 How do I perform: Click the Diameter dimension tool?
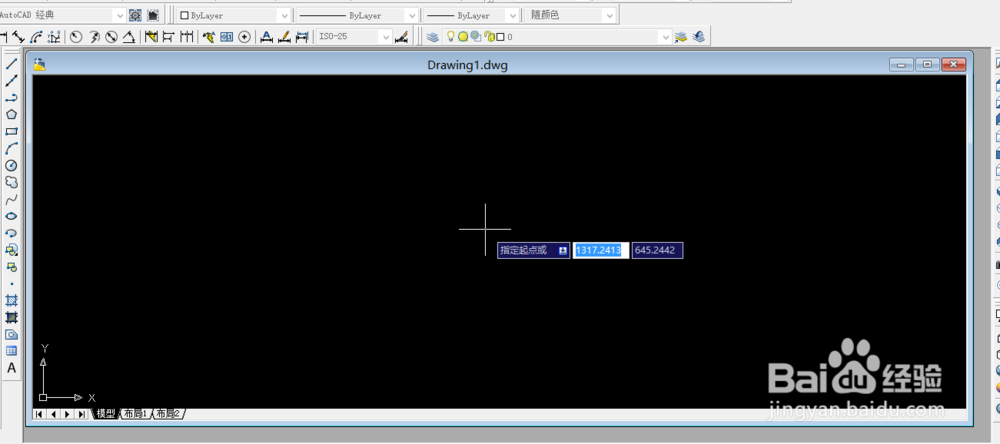111,37
